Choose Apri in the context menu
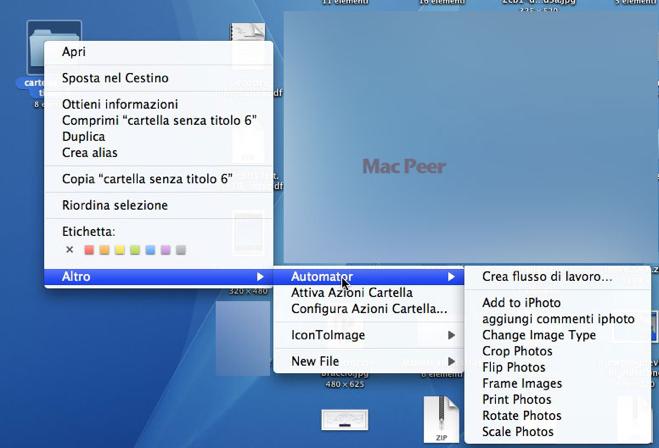Viewport: 659px width, 448px height. [x=158, y=52]
